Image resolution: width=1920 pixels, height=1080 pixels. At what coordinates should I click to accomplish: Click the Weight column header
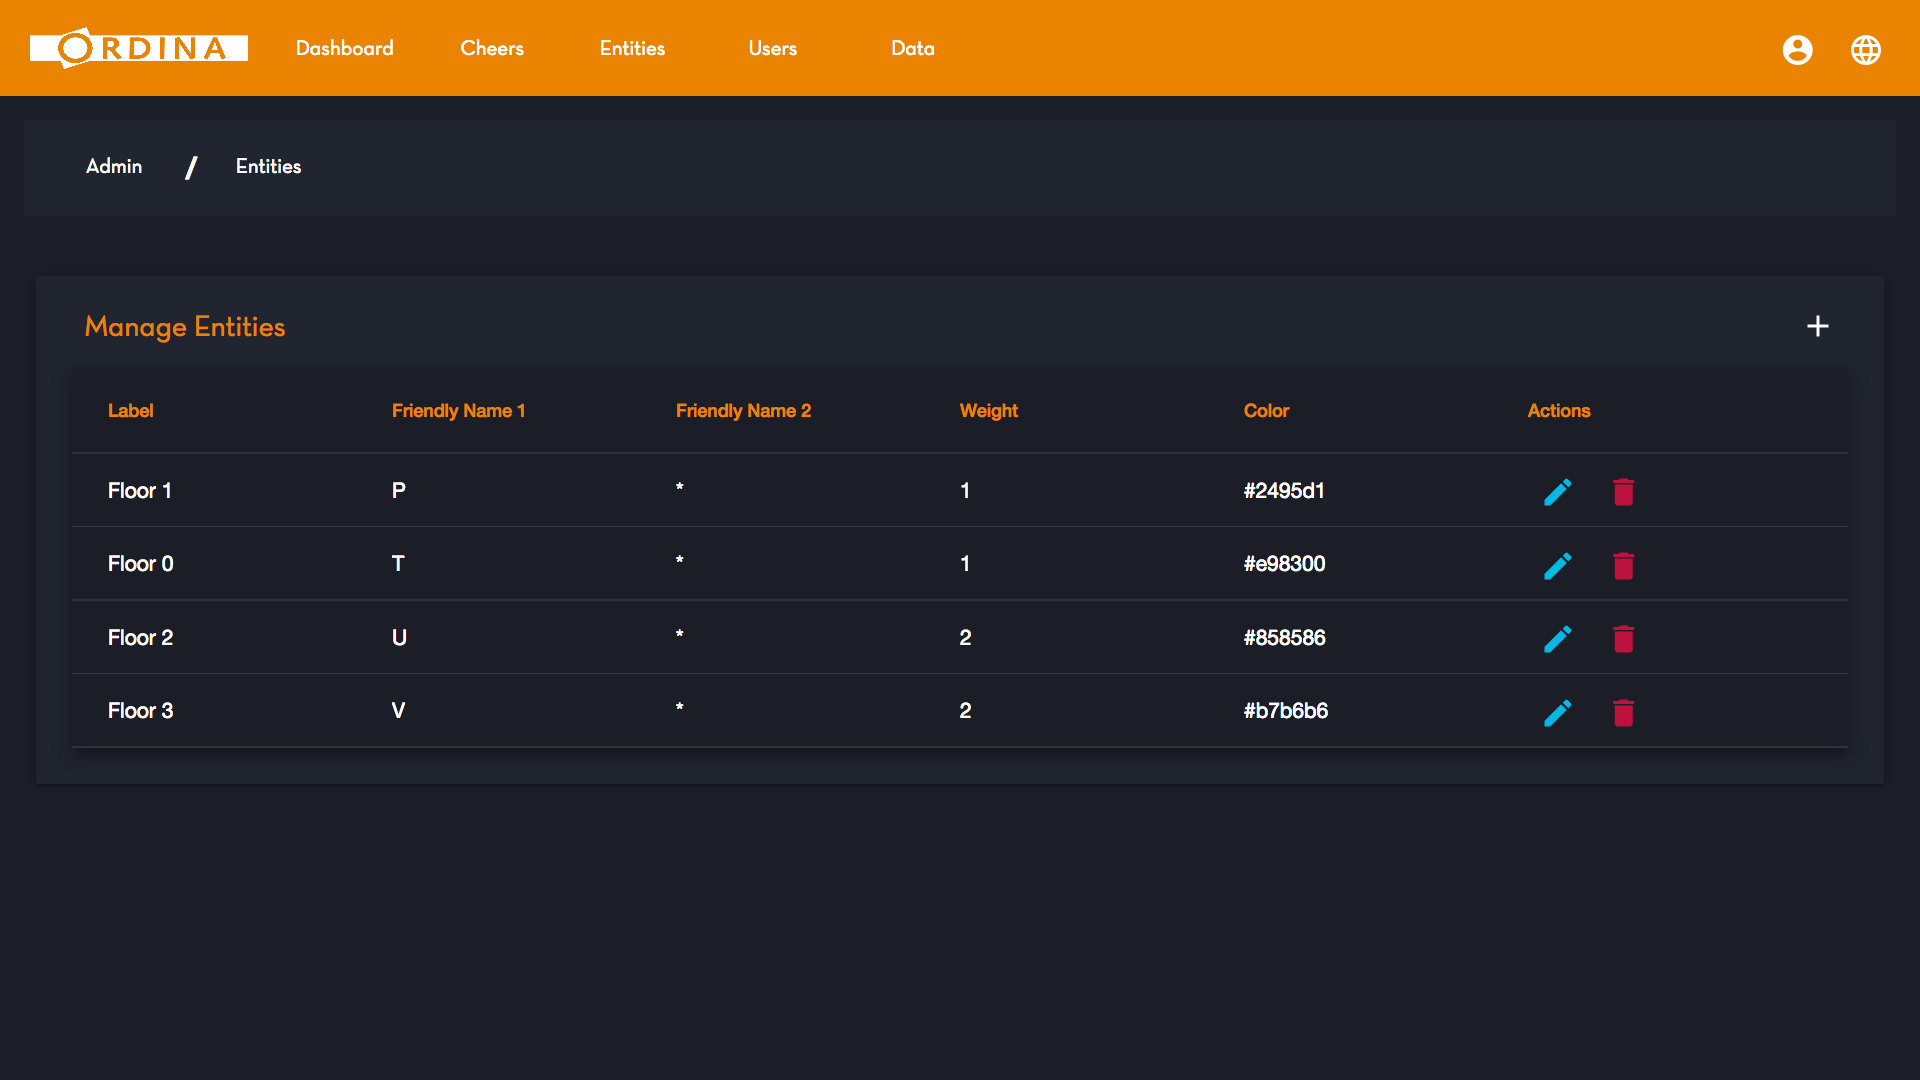pyautogui.click(x=989, y=411)
